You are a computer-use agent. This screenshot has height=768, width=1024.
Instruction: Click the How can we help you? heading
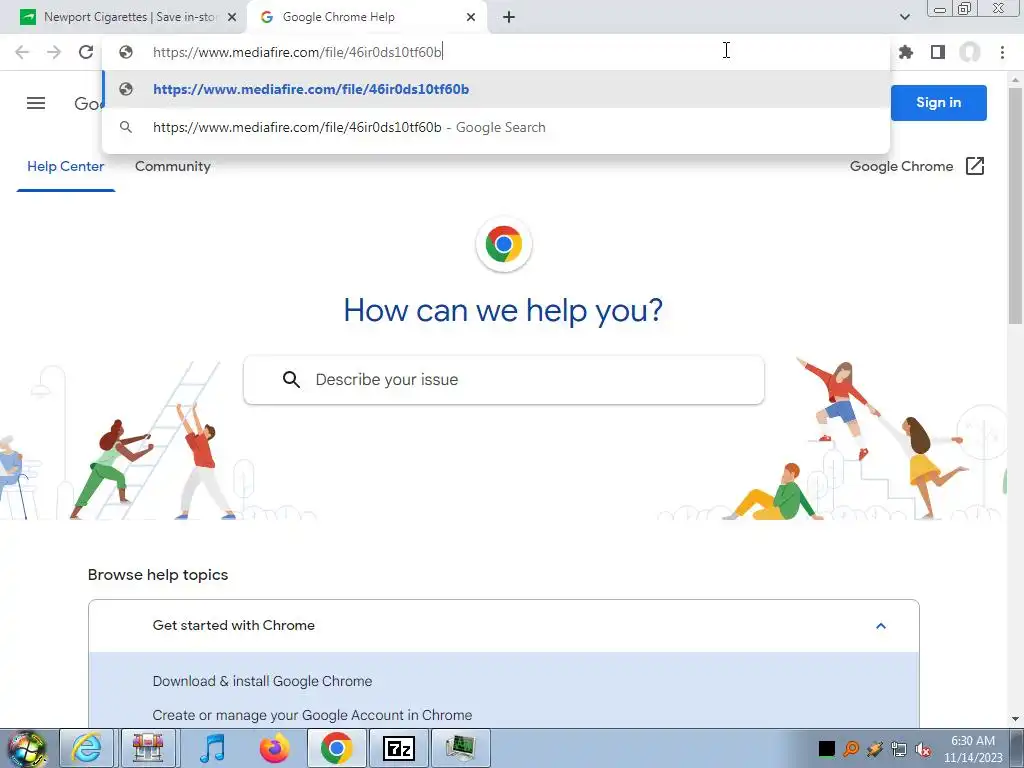503,310
